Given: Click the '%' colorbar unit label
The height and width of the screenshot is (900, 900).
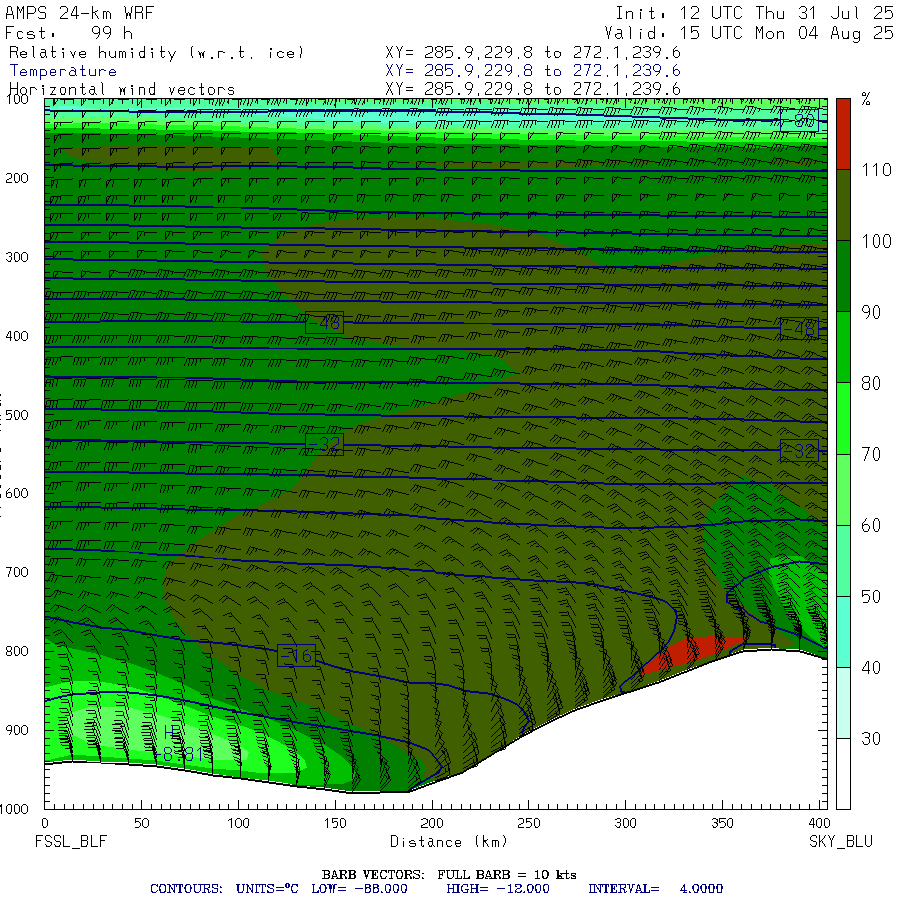Looking at the screenshot, I should 866,99.
